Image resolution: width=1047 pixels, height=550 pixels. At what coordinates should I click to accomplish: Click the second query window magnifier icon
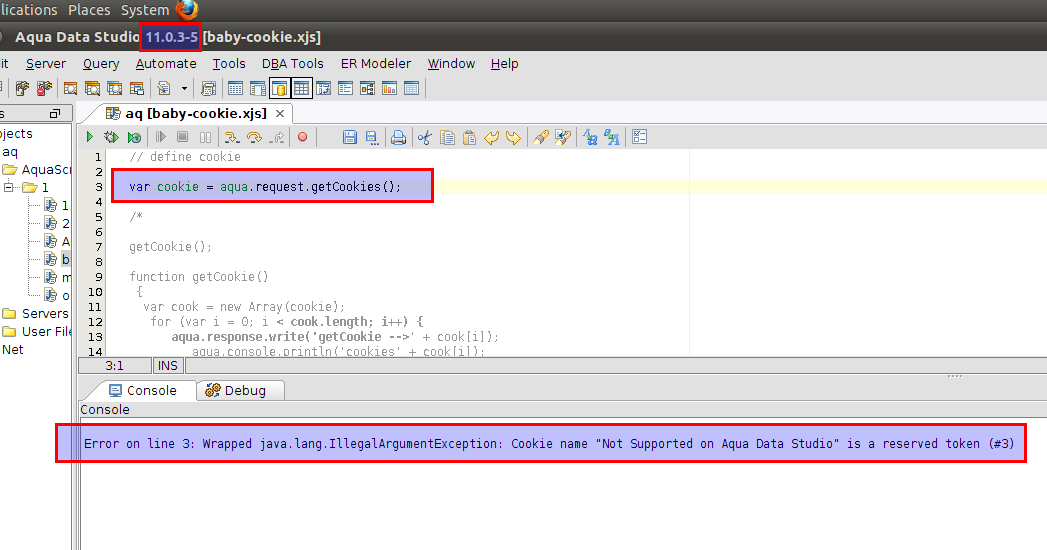92,88
